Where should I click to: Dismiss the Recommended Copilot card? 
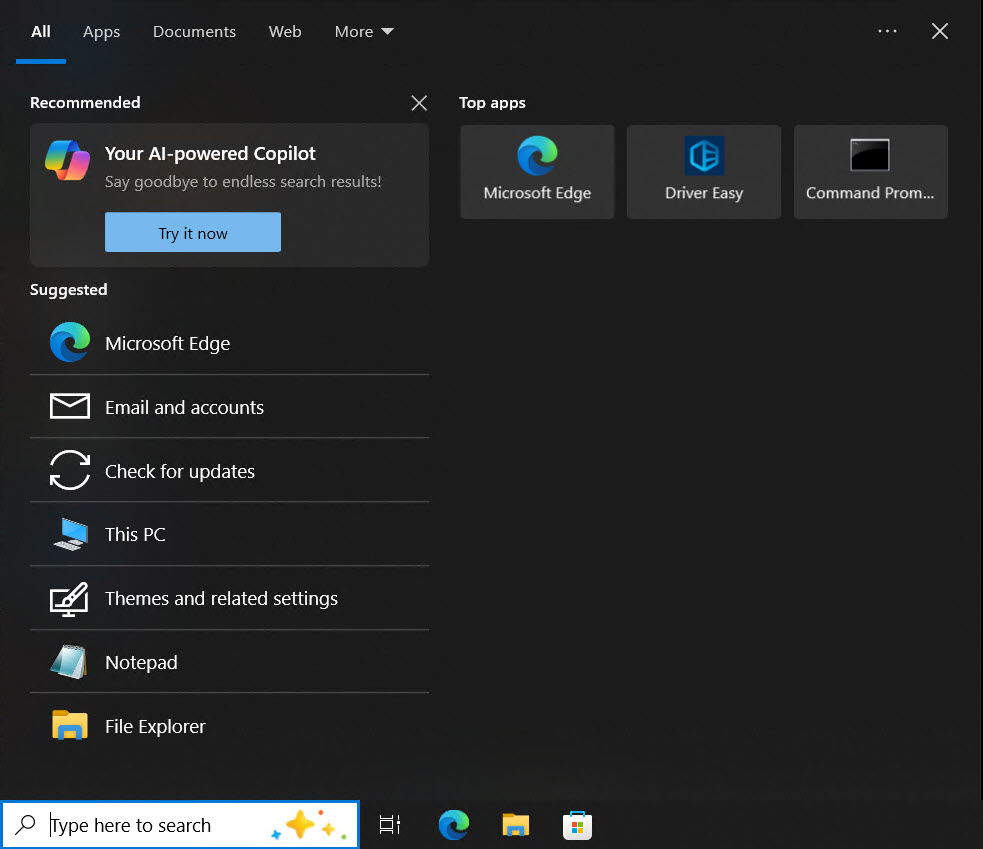coord(419,103)
